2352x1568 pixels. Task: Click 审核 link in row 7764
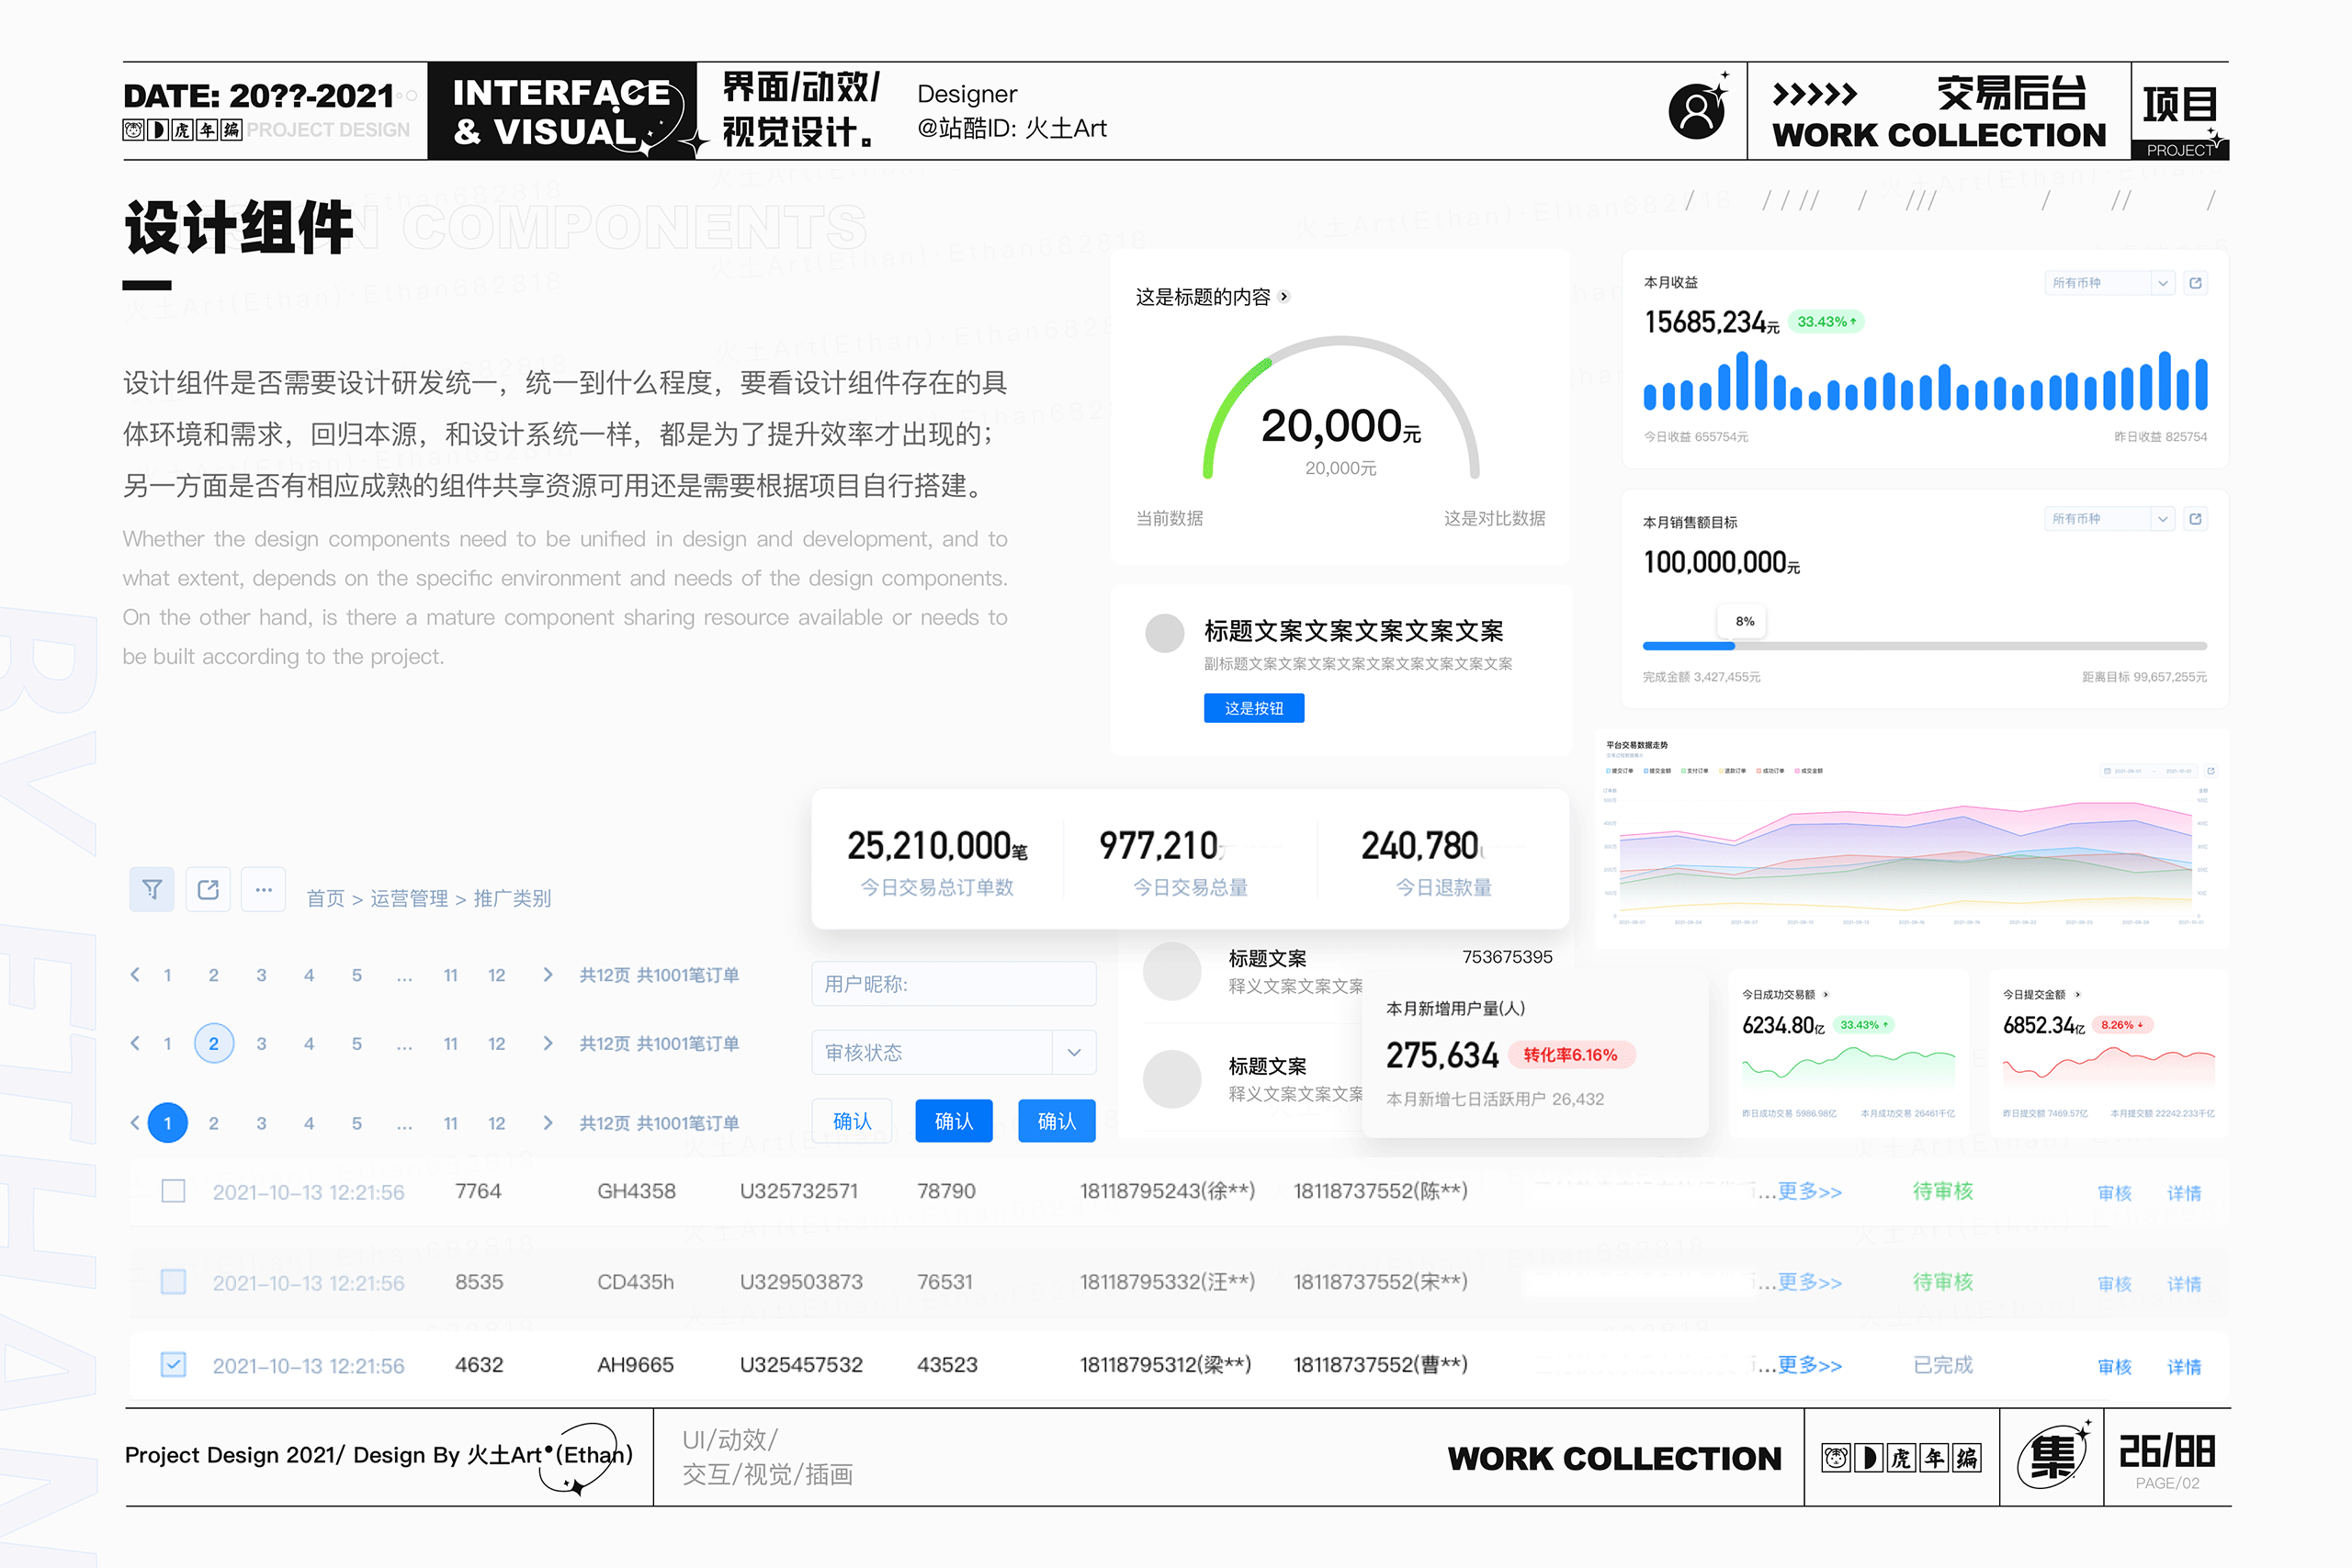(2115, 1193)
